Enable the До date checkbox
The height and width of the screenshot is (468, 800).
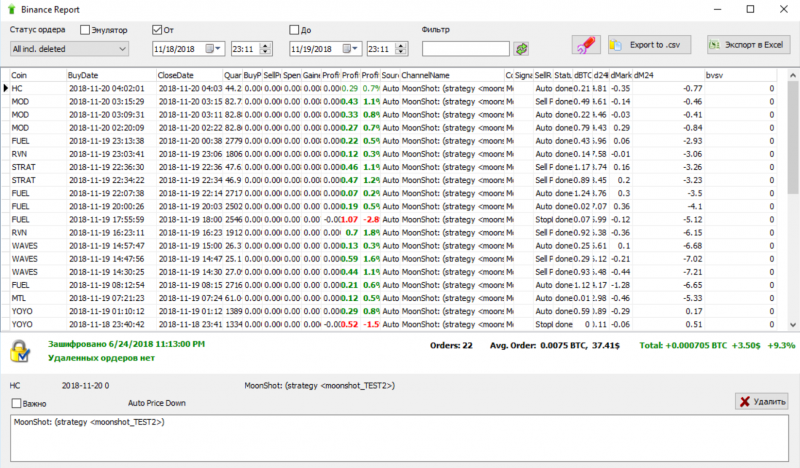(294, 30)
